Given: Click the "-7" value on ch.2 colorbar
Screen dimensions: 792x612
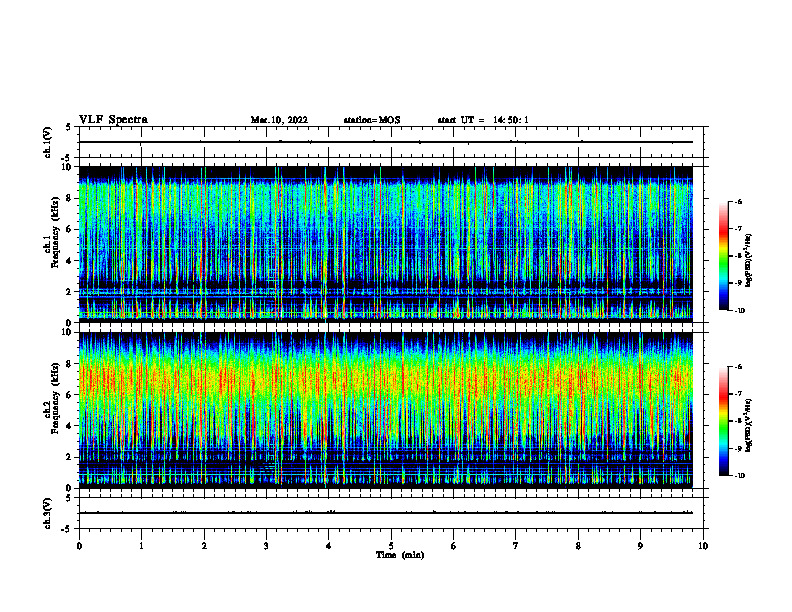Looking at the screenshot, I should click(x=739, y=394).
